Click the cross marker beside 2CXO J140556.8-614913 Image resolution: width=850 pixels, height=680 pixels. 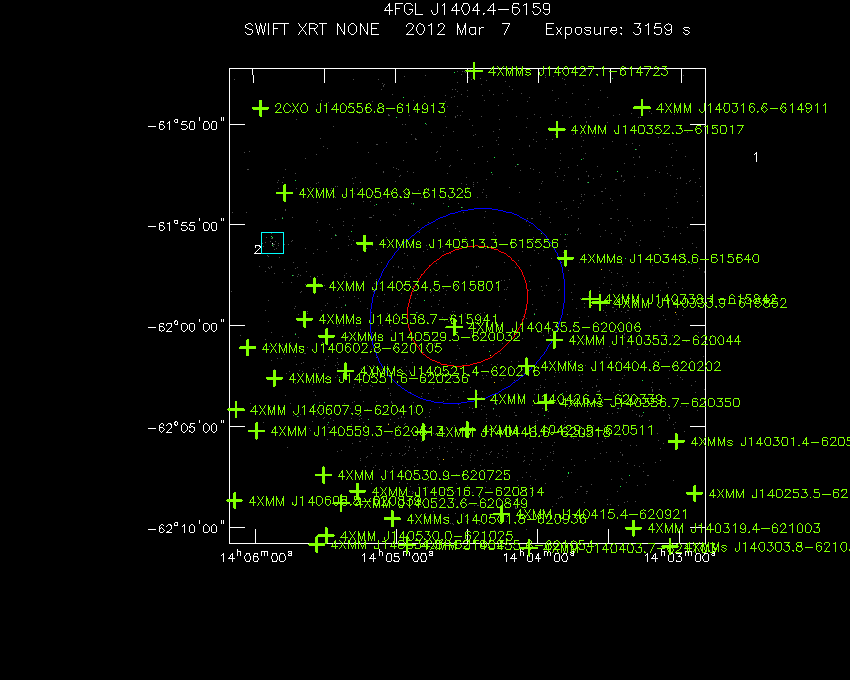pos(261,108)
